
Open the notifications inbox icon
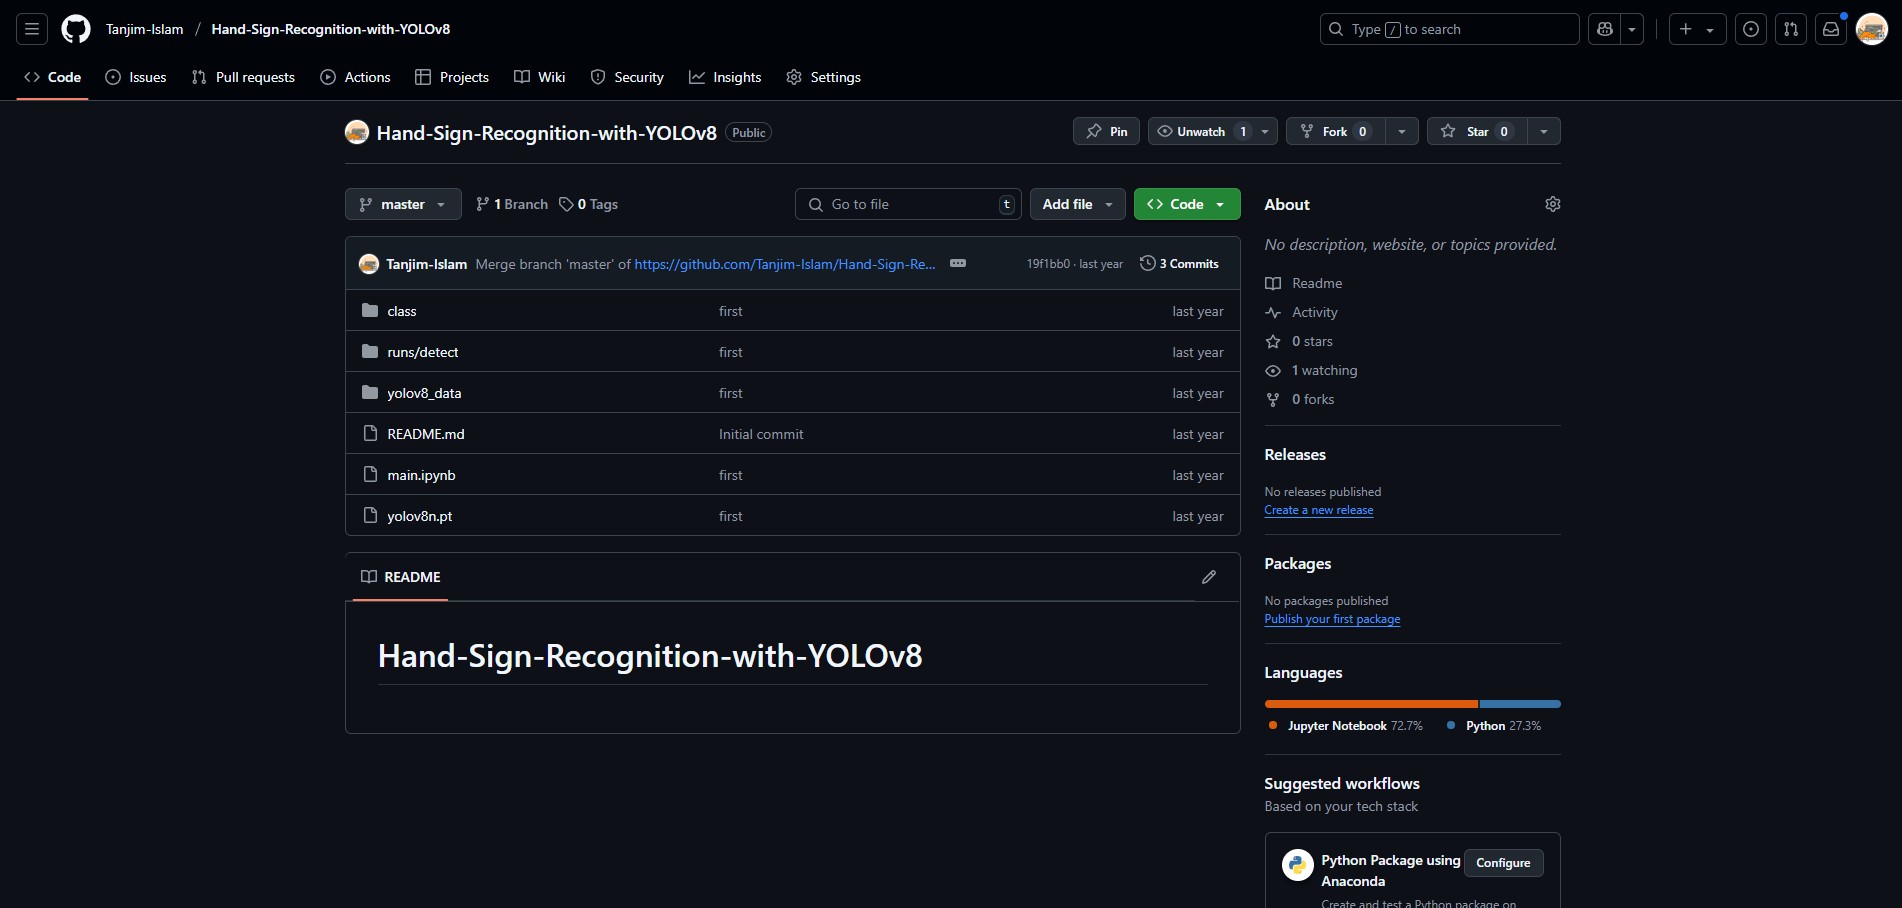click(1831, 29)
